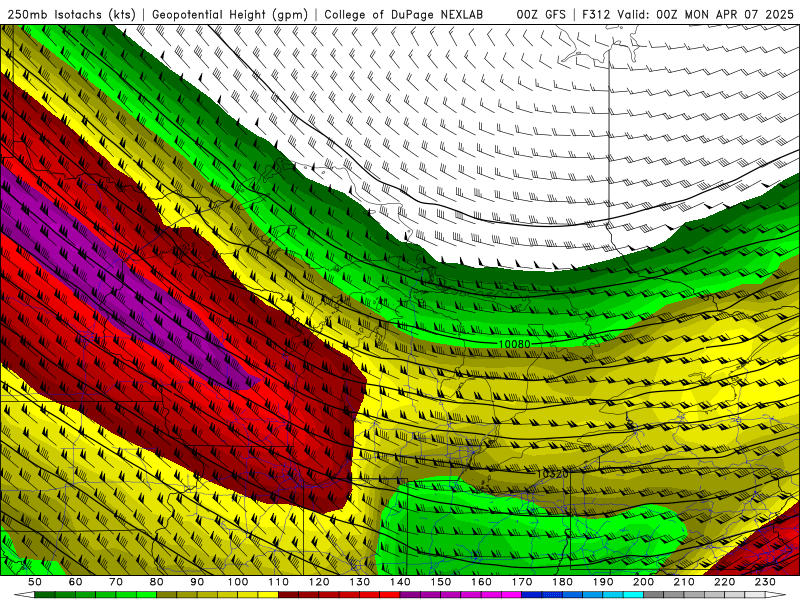
Task: Click the '250mb Isotachs (kts)' title text
Action: pos(71,14)
